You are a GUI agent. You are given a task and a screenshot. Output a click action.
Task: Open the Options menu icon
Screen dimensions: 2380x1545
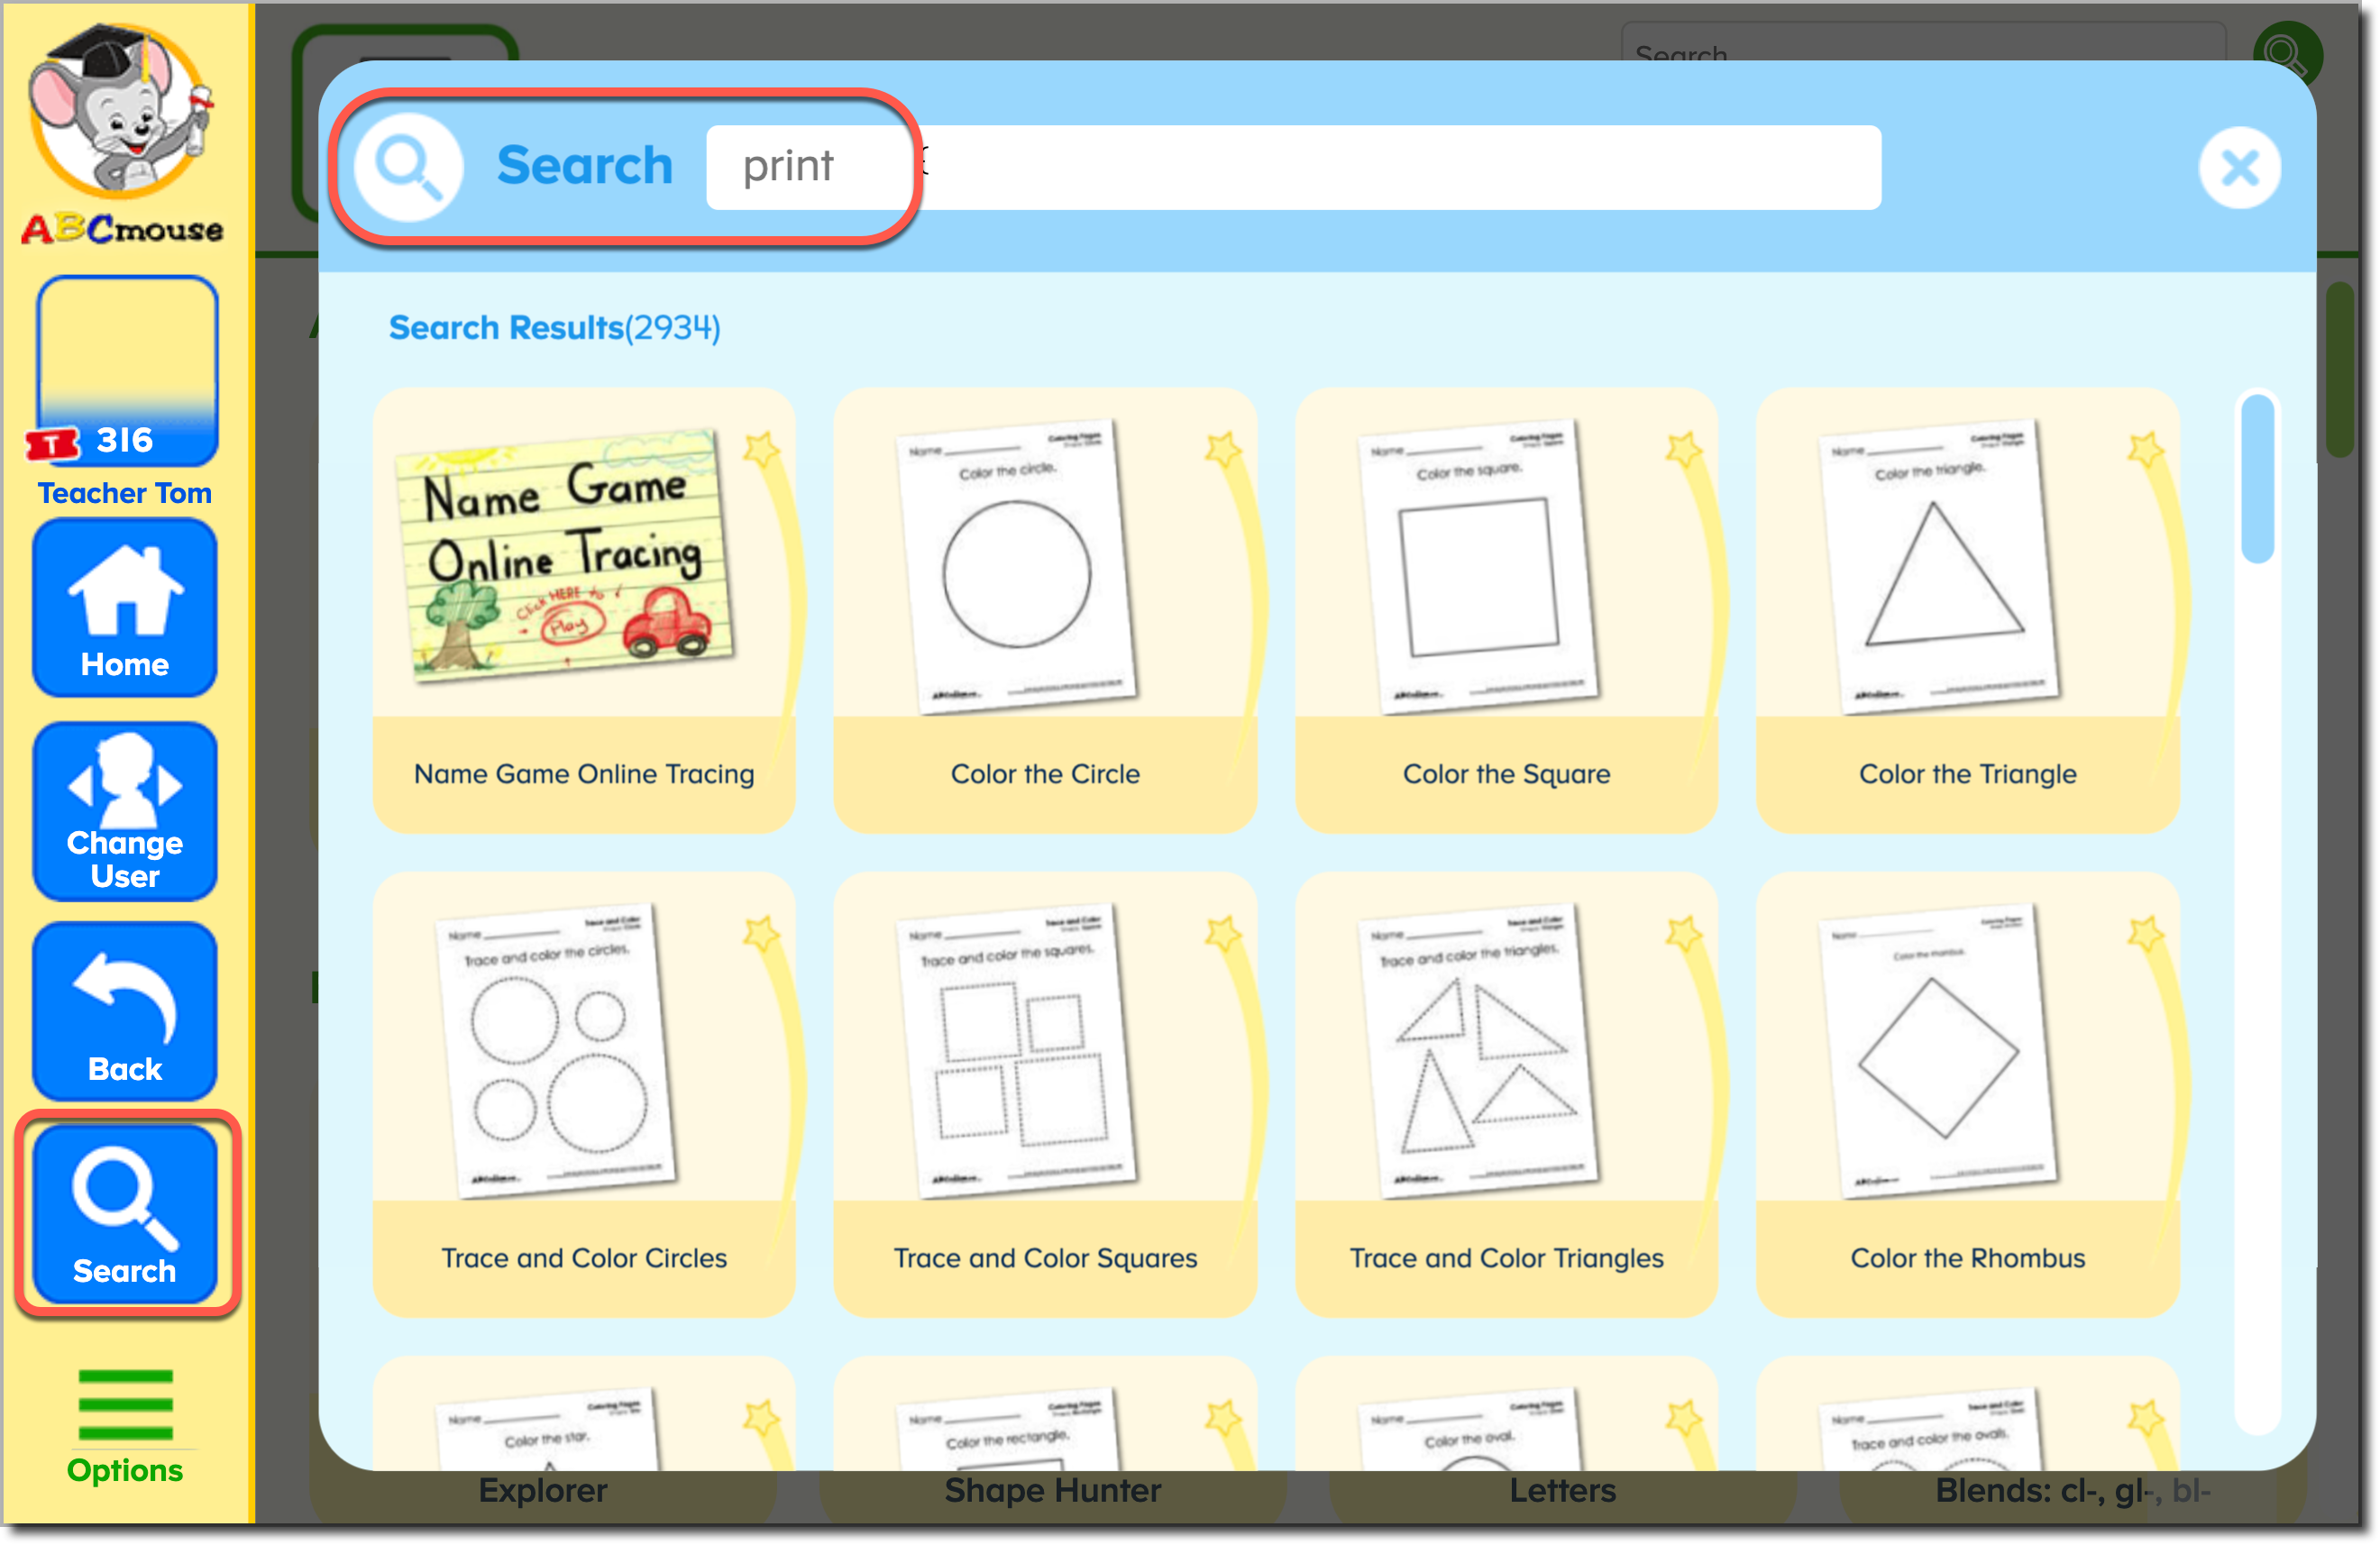point(124,1408)
